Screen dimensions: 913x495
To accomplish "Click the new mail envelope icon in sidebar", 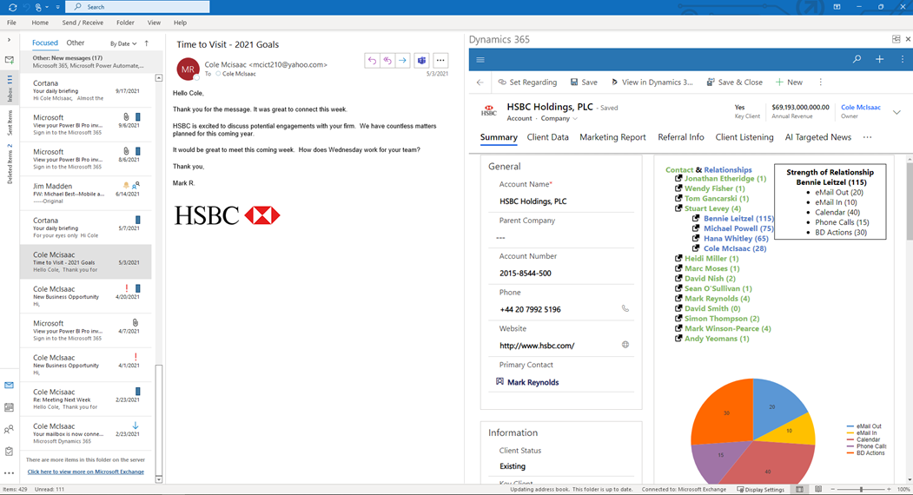I will click(9, 60).
